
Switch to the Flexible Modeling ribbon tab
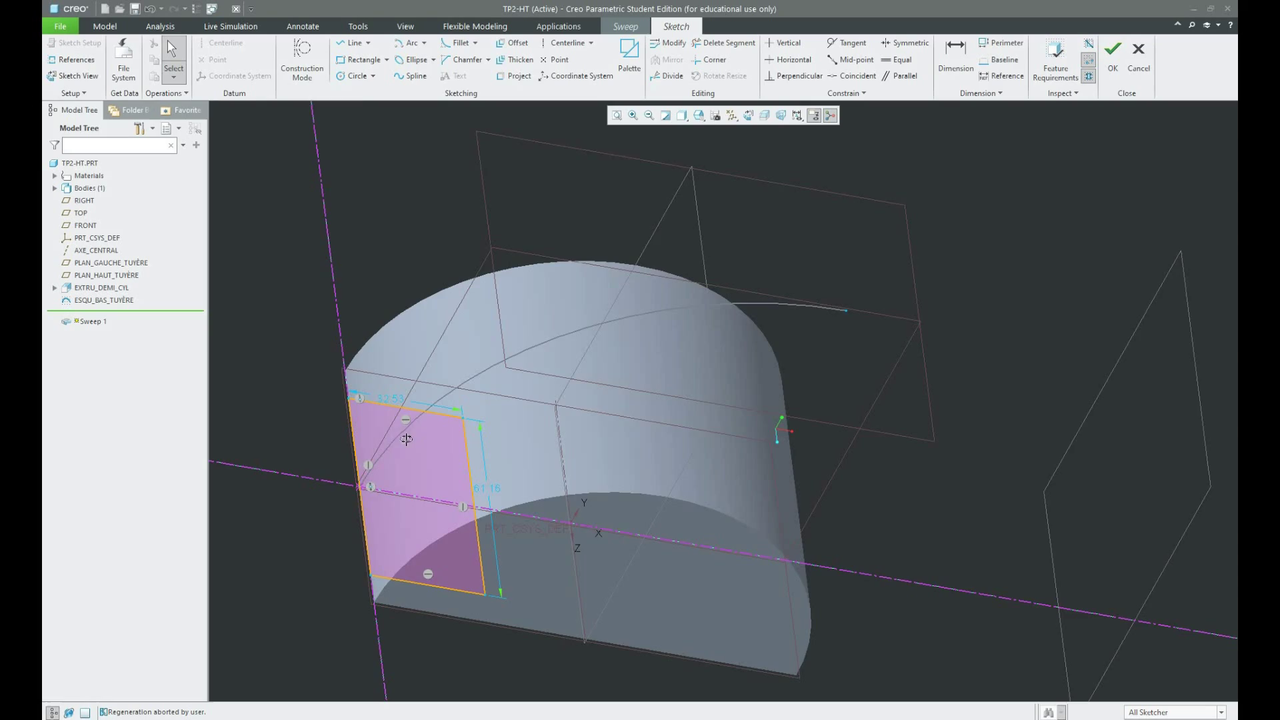click(x=474, y=26)
